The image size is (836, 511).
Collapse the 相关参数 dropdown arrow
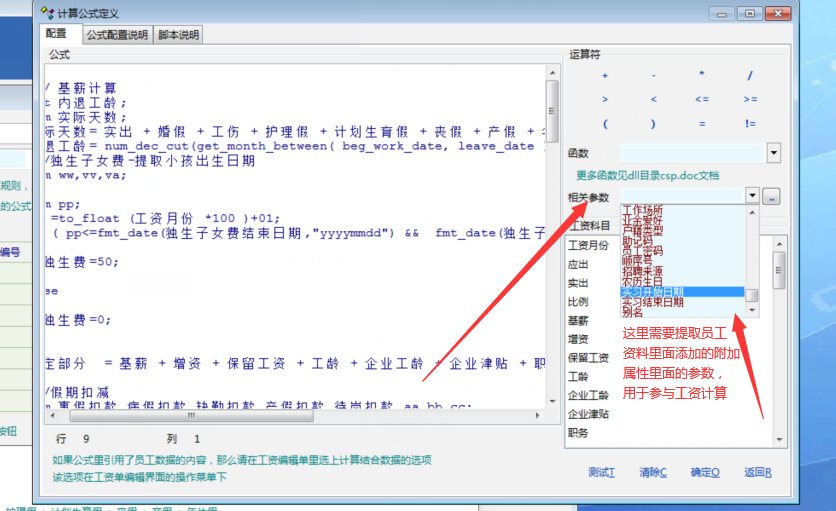click(x=752, y=197)
